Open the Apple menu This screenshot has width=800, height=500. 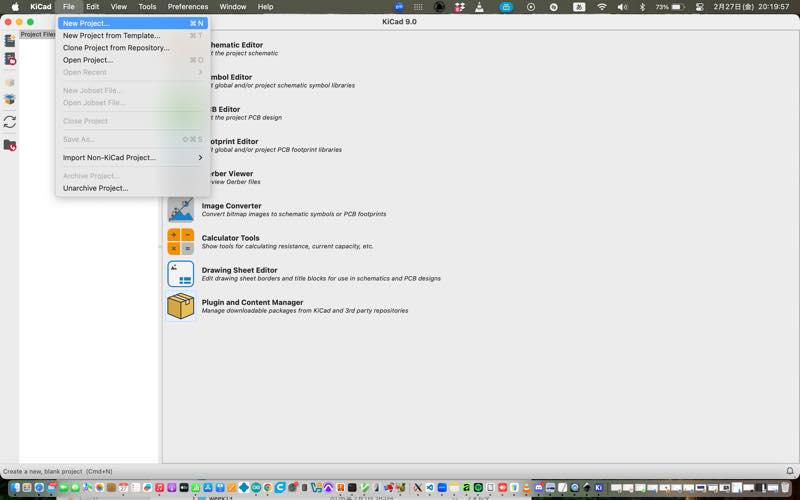tap(15, 7)
